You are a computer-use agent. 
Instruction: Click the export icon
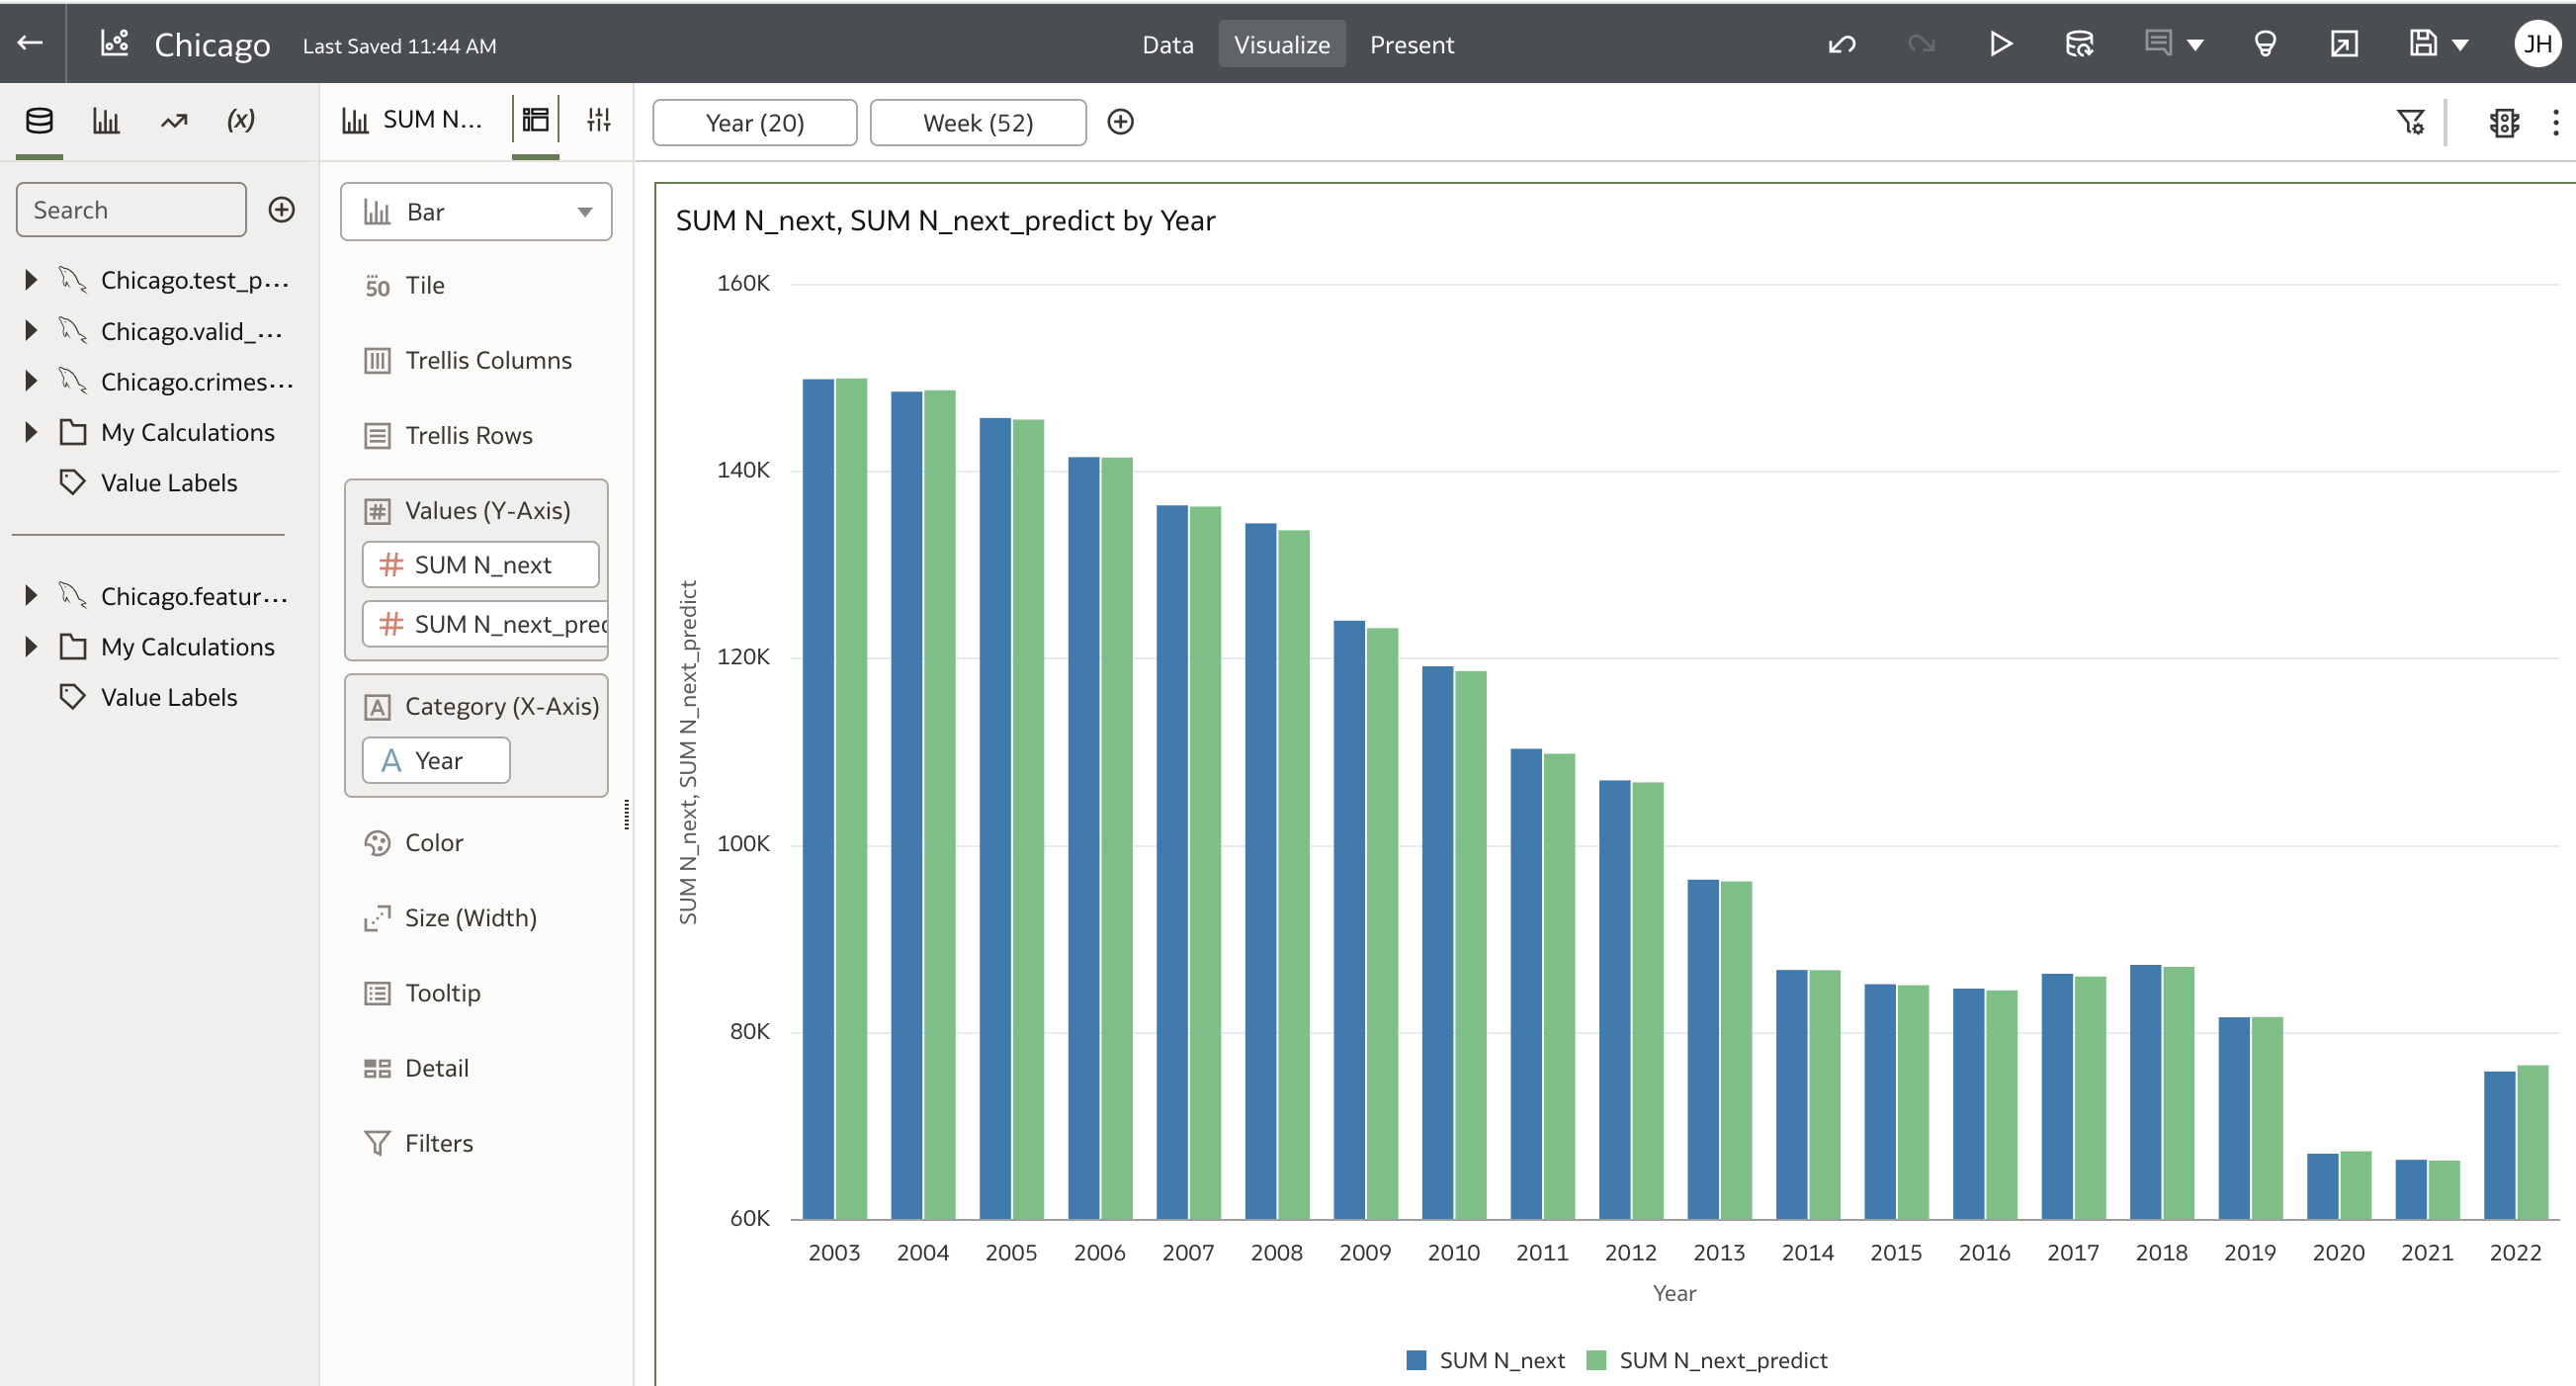[x=2344, y=44]
